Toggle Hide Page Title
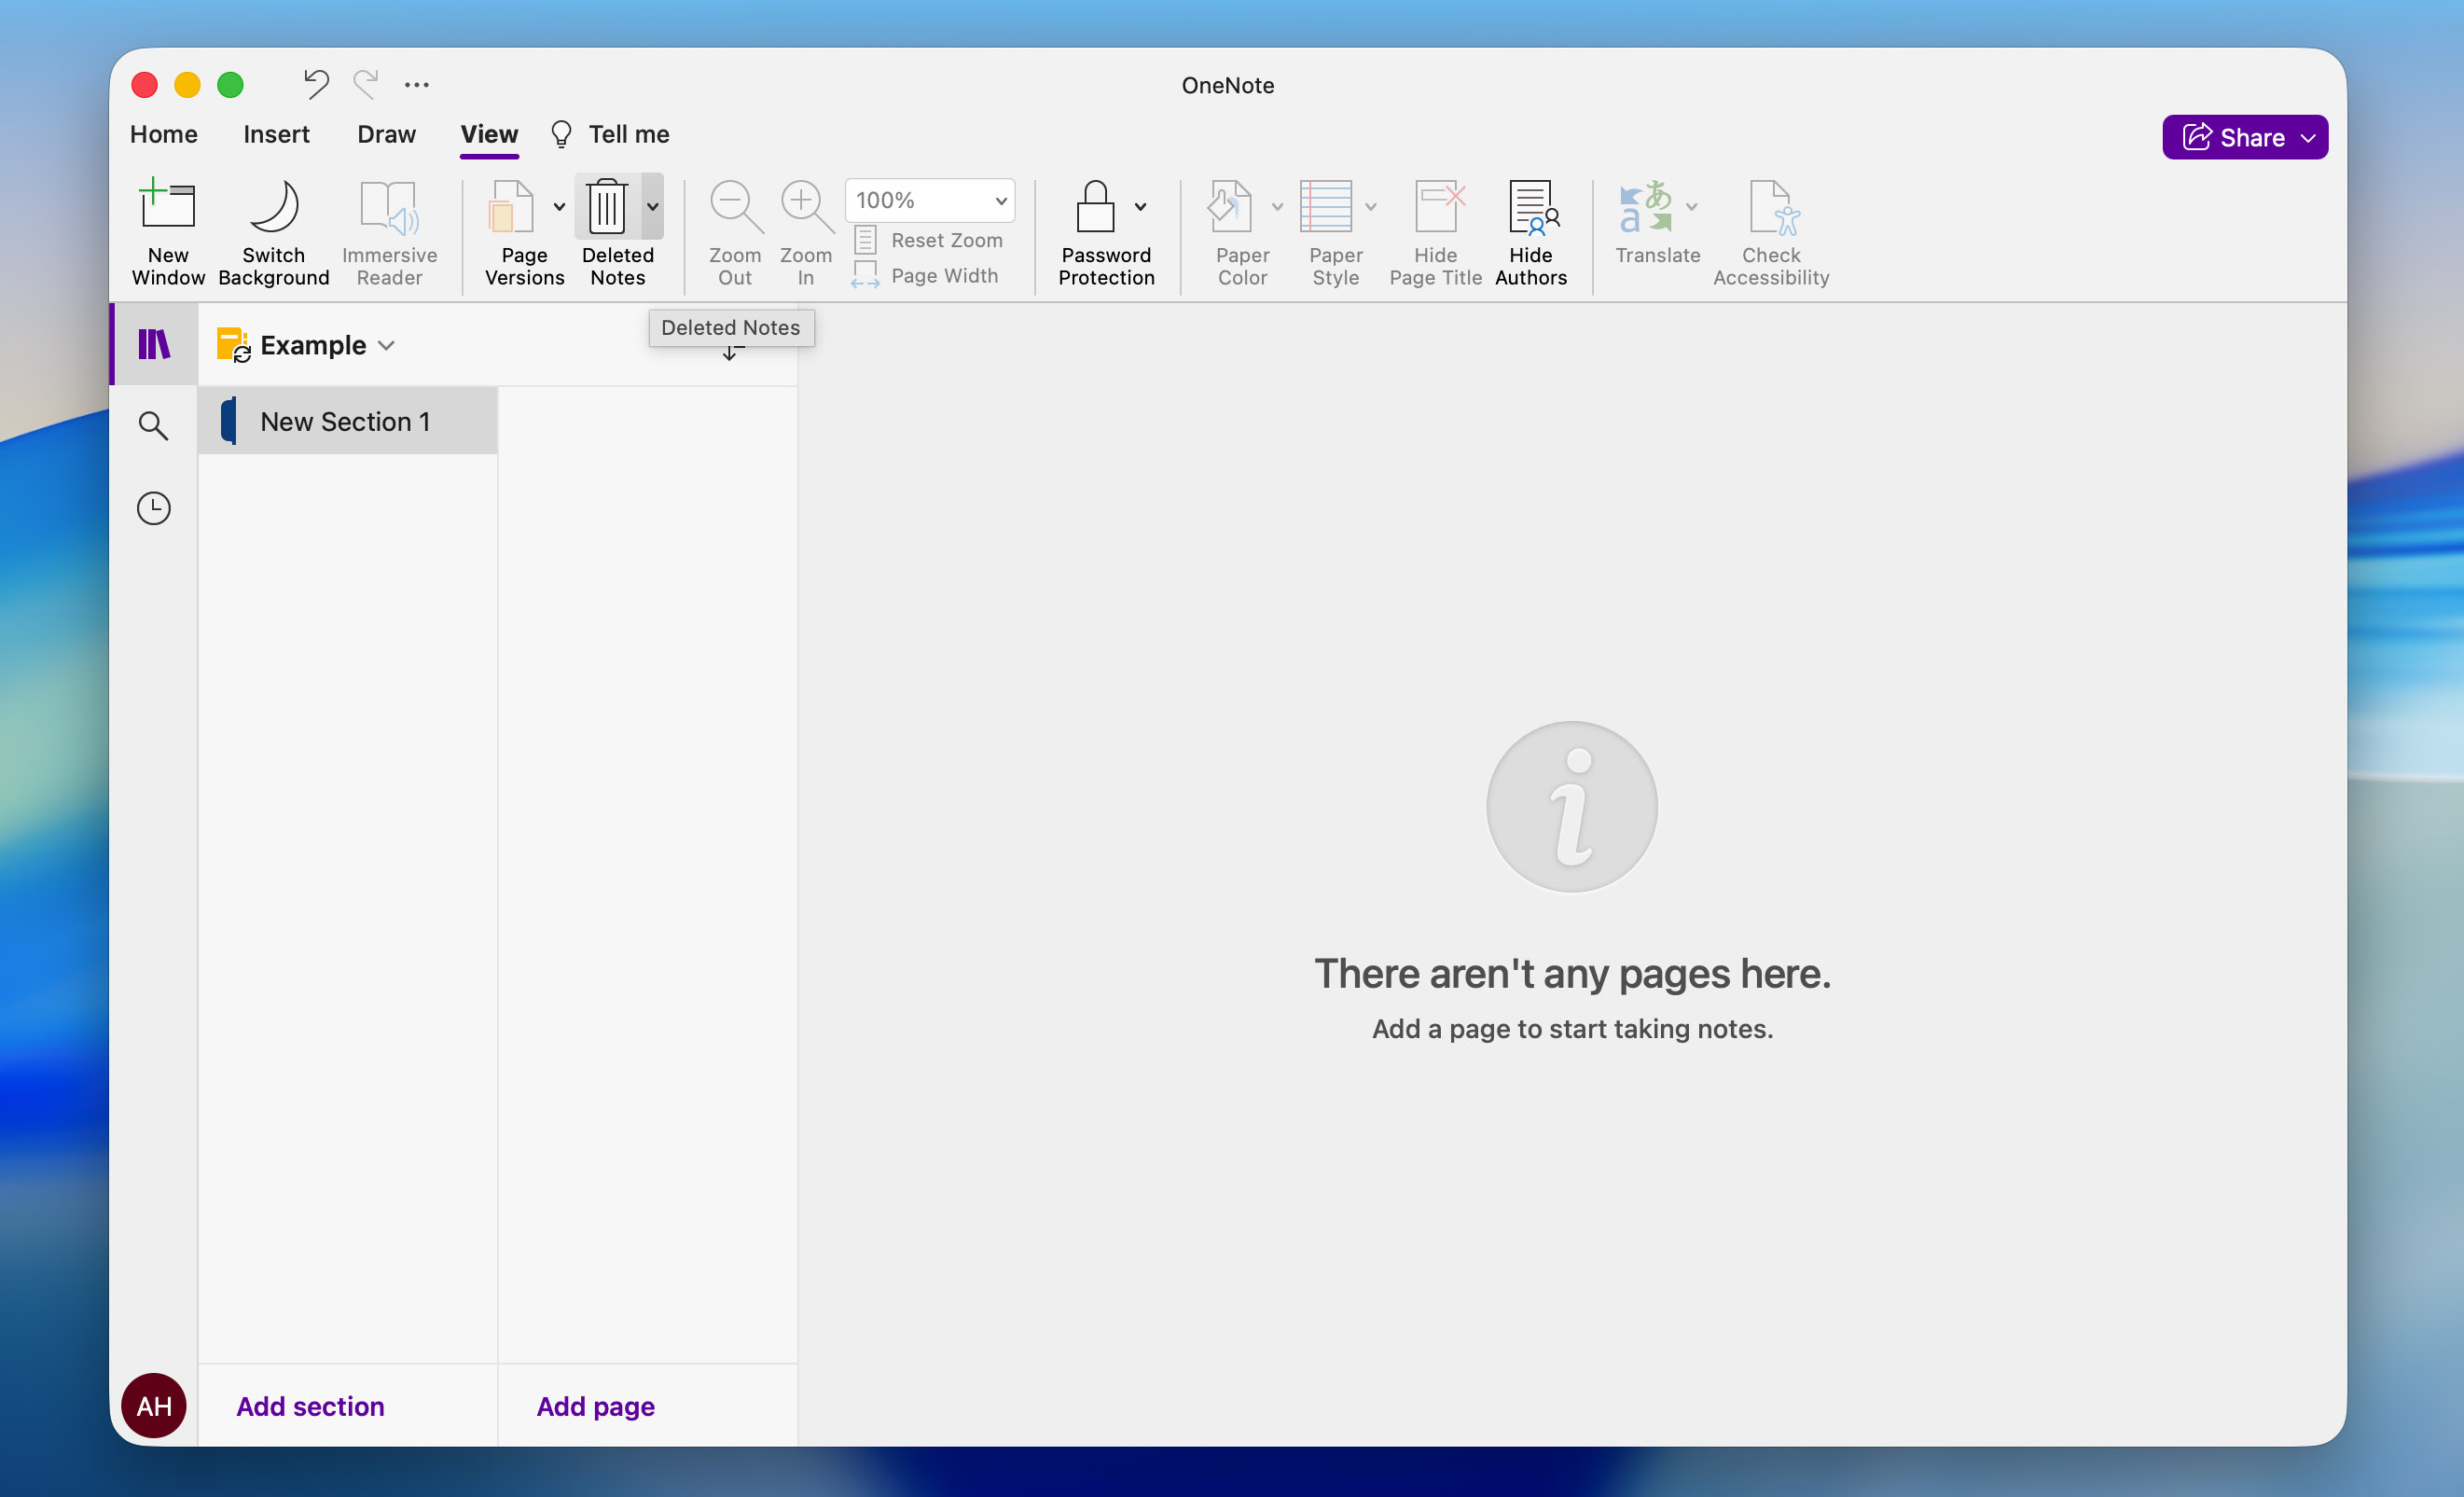2464x1497 pixels. (1435, 232)
